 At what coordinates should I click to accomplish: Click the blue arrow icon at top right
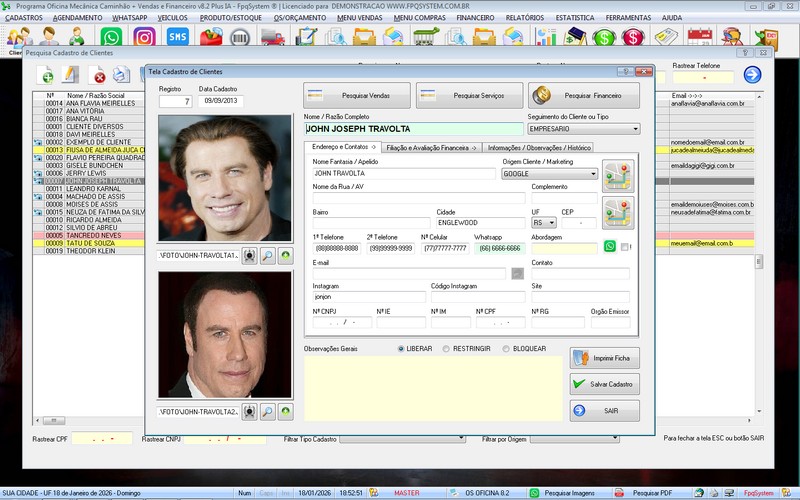pyautogui.click(x=752, y=74)
